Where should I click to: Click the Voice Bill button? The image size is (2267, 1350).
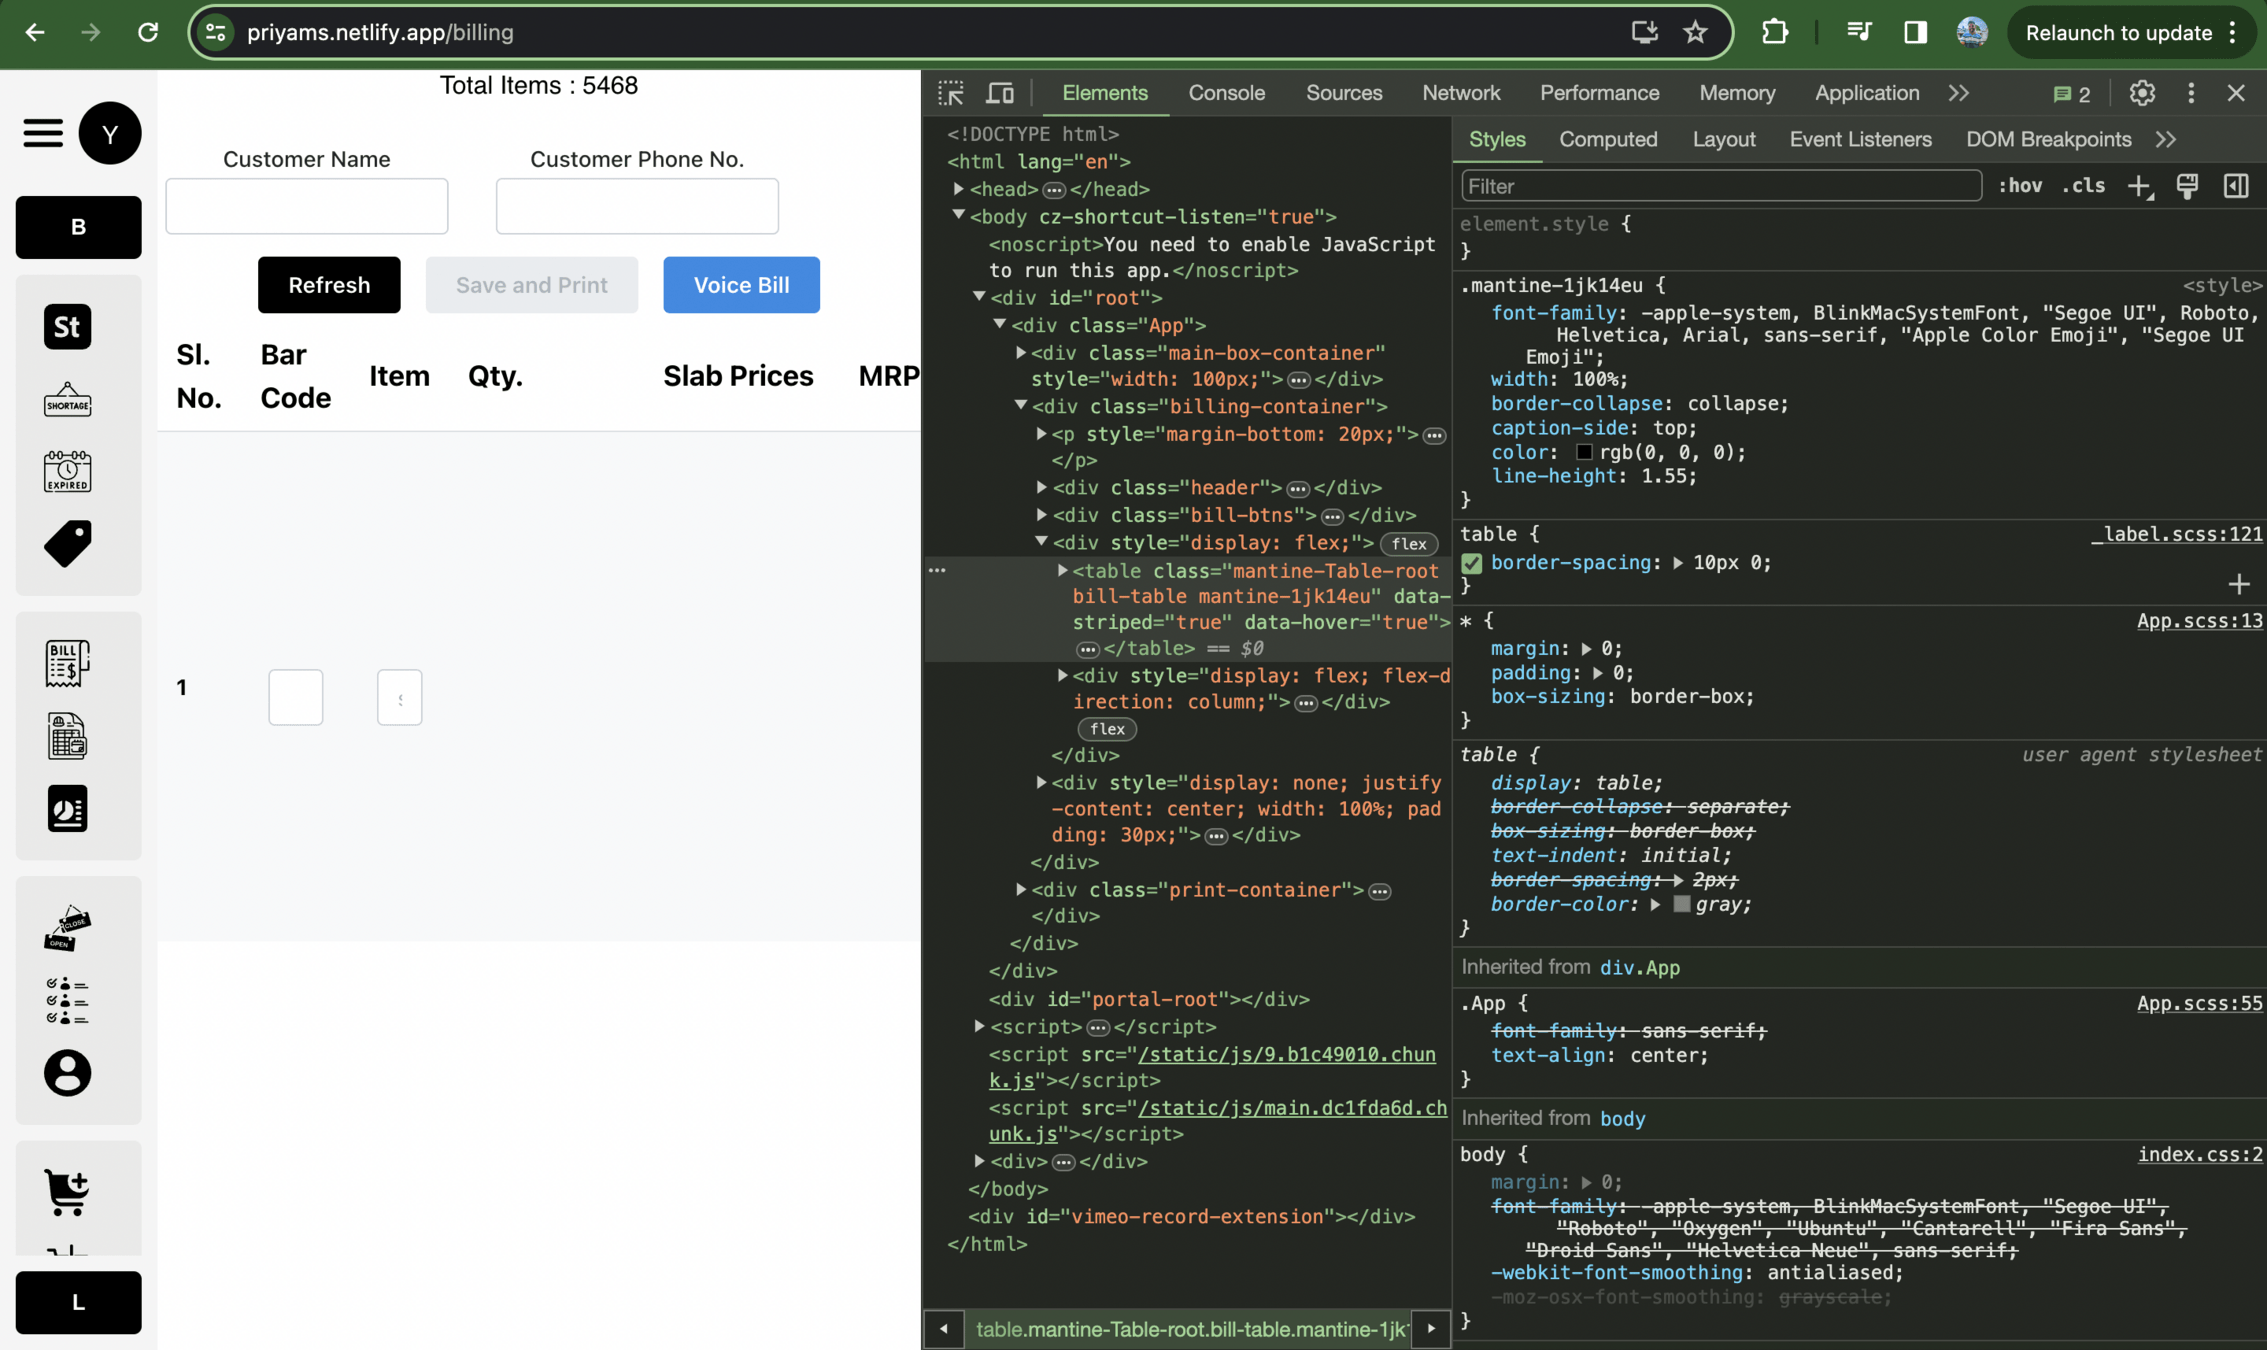(x=741, y=285)
